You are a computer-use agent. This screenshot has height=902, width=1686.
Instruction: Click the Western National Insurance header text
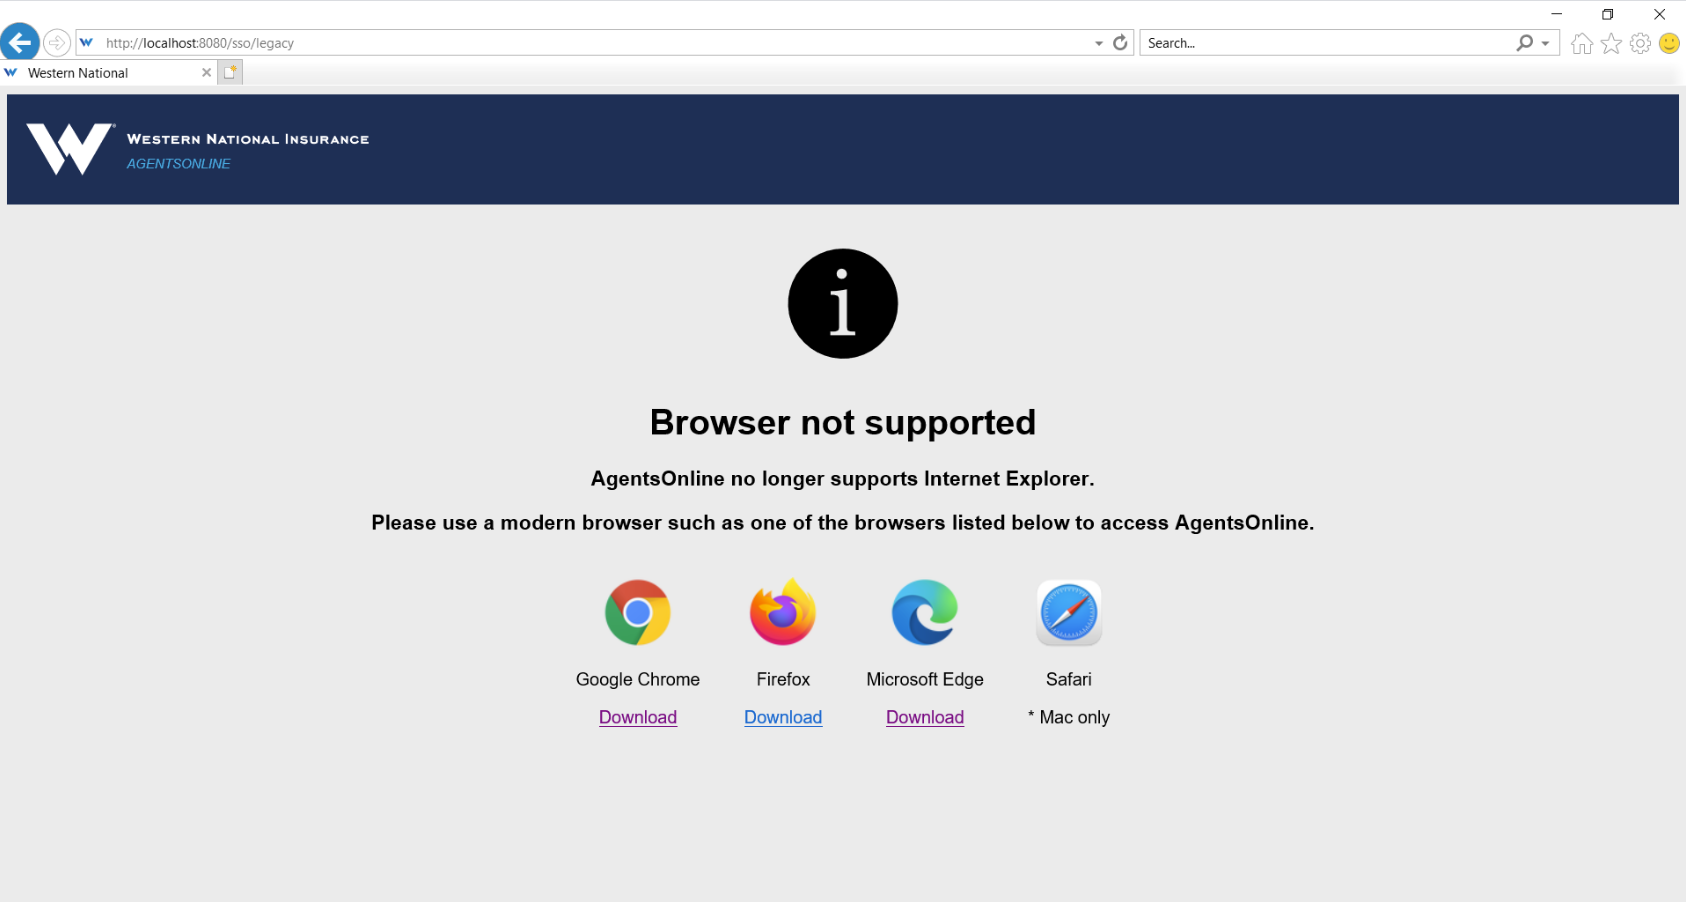(248, 139)
